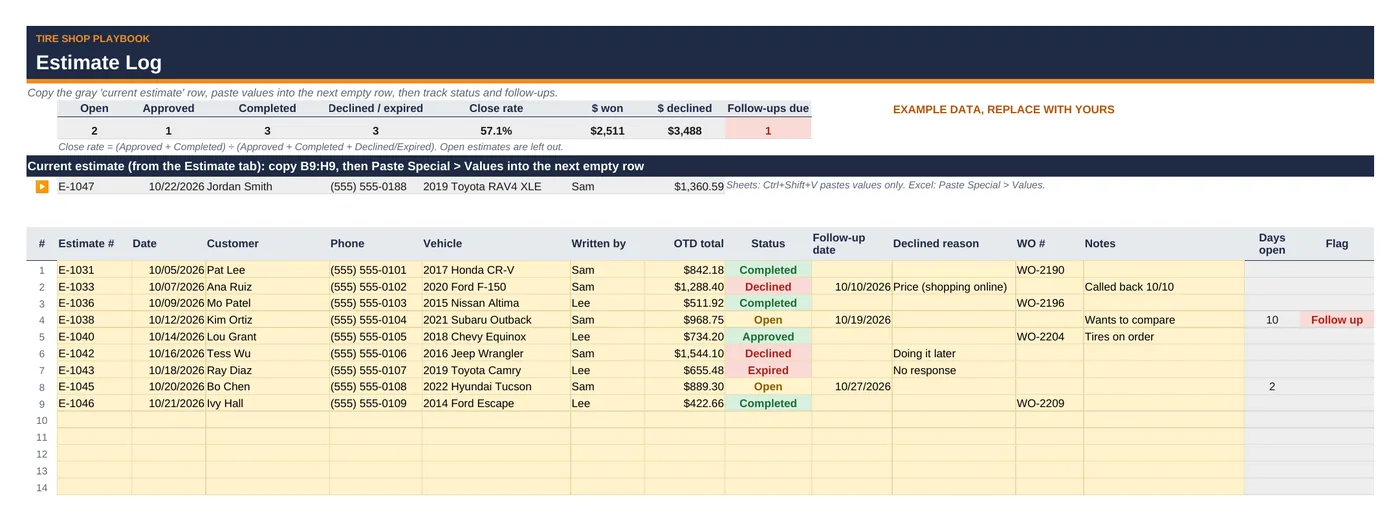Click the Declined / expired summary header
This screenshot has height=521, width=1400.
pyautogui.click(x=376, y=108)
